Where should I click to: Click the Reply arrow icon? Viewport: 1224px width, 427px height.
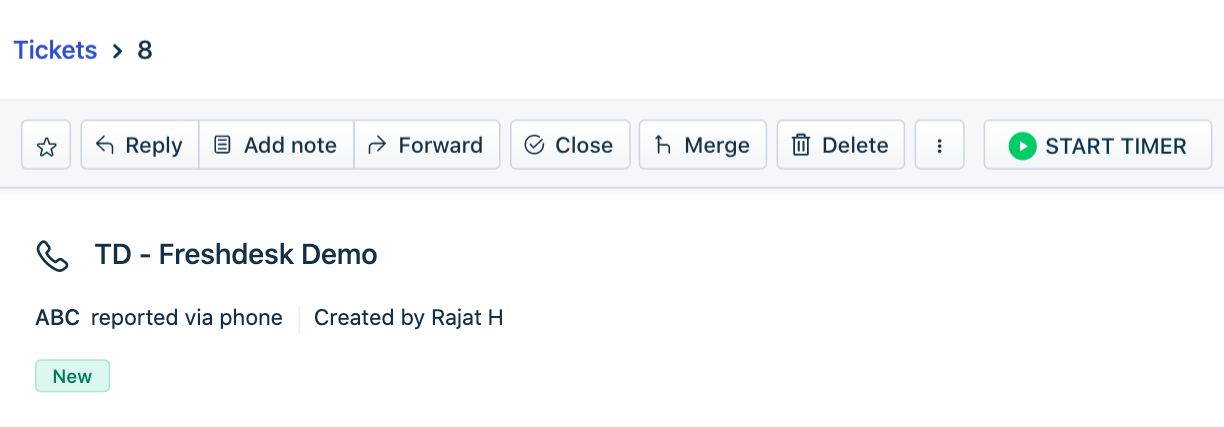tap(105, 146)
